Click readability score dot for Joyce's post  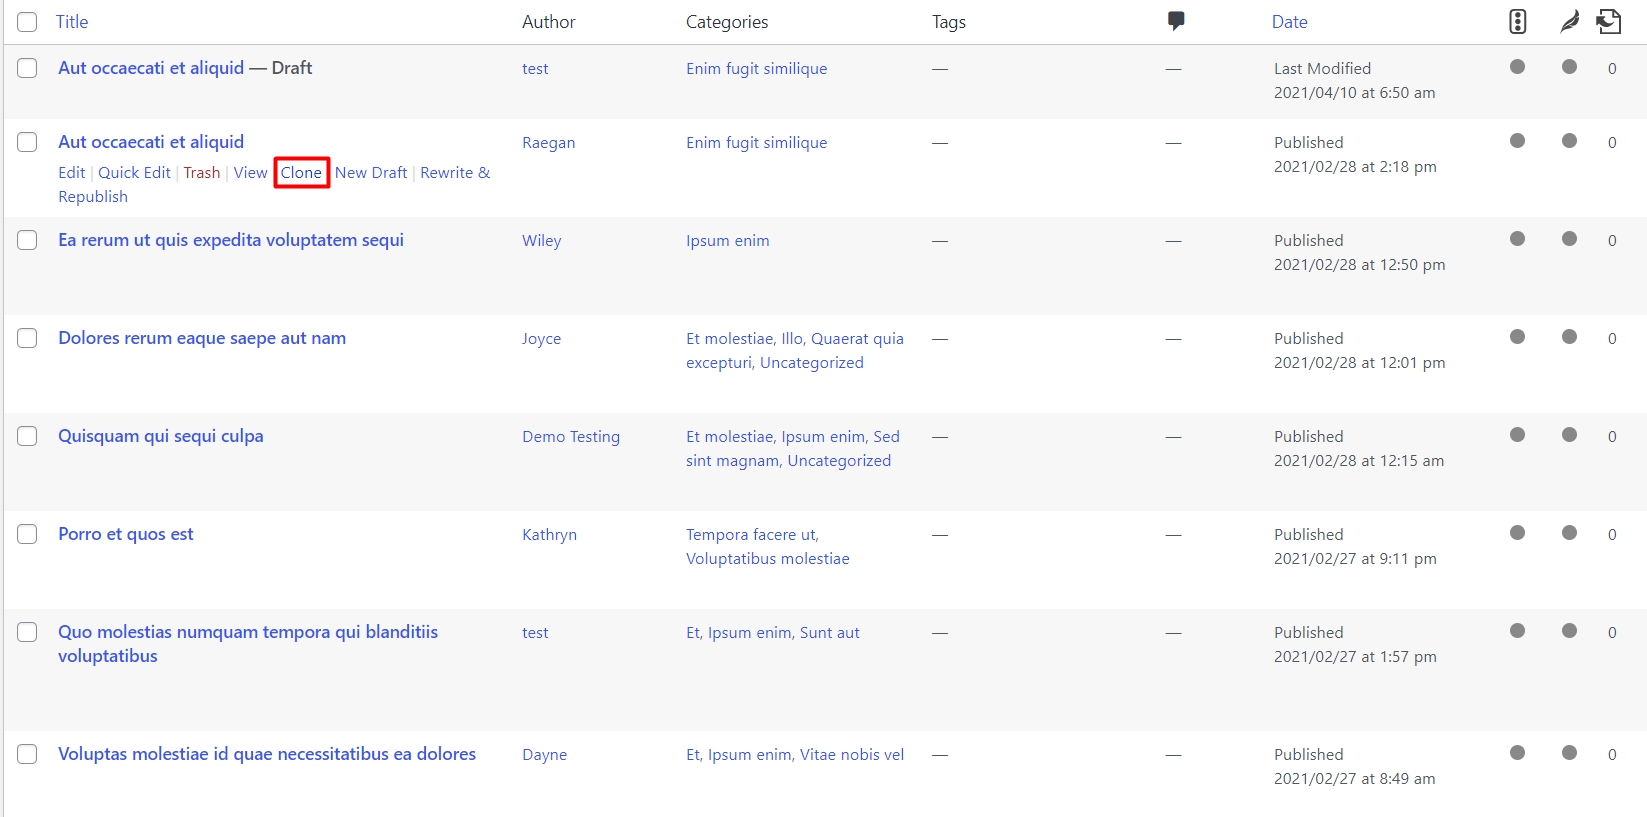(1570, 337)
